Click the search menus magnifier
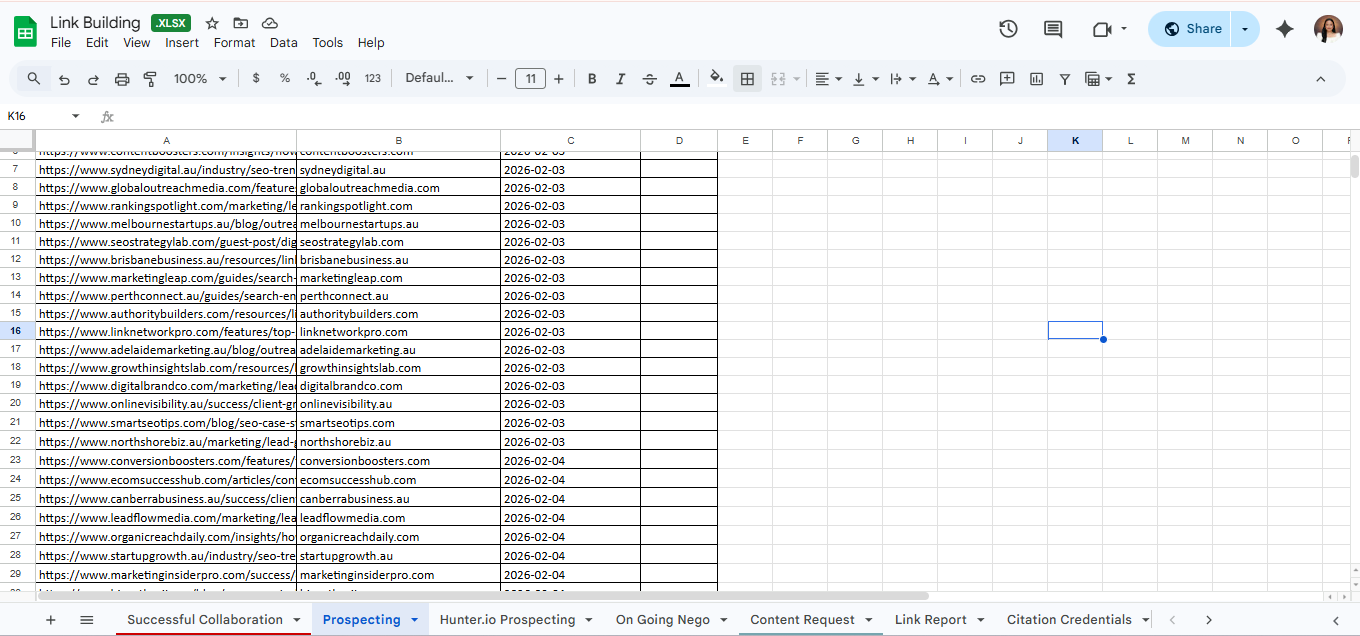Viewport: 1360px width, 636px height. pos(34,79)
